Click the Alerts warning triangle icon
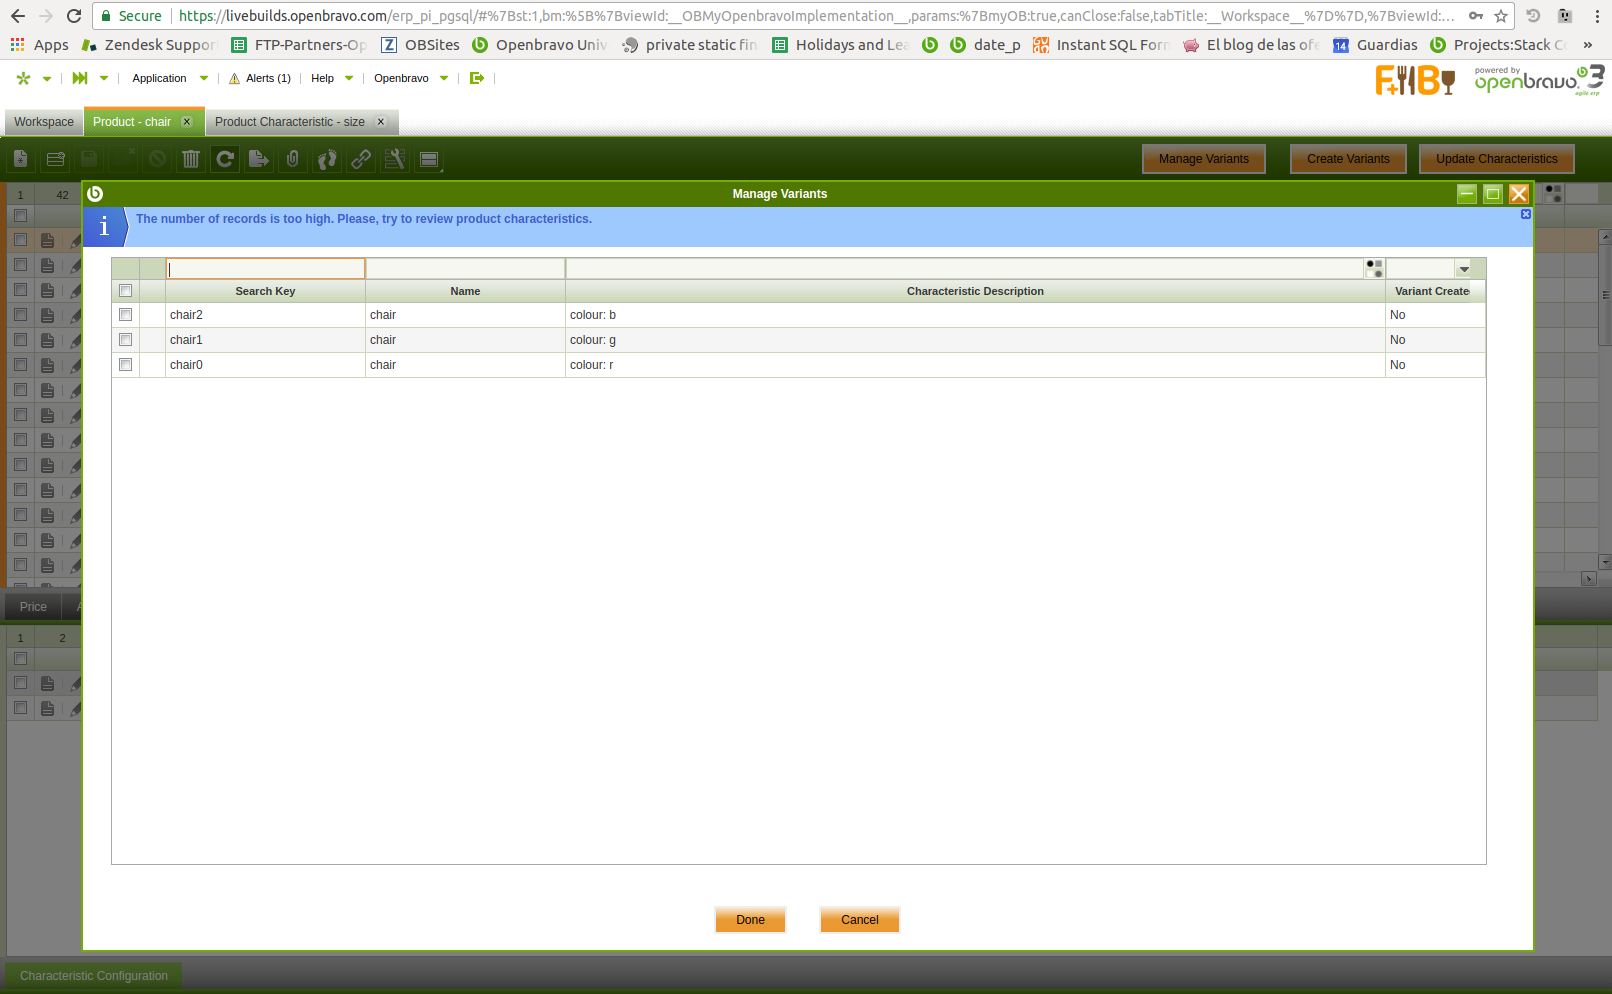Image resolution: width=1612 pixels, height=994 pixels. coord(235,79)
